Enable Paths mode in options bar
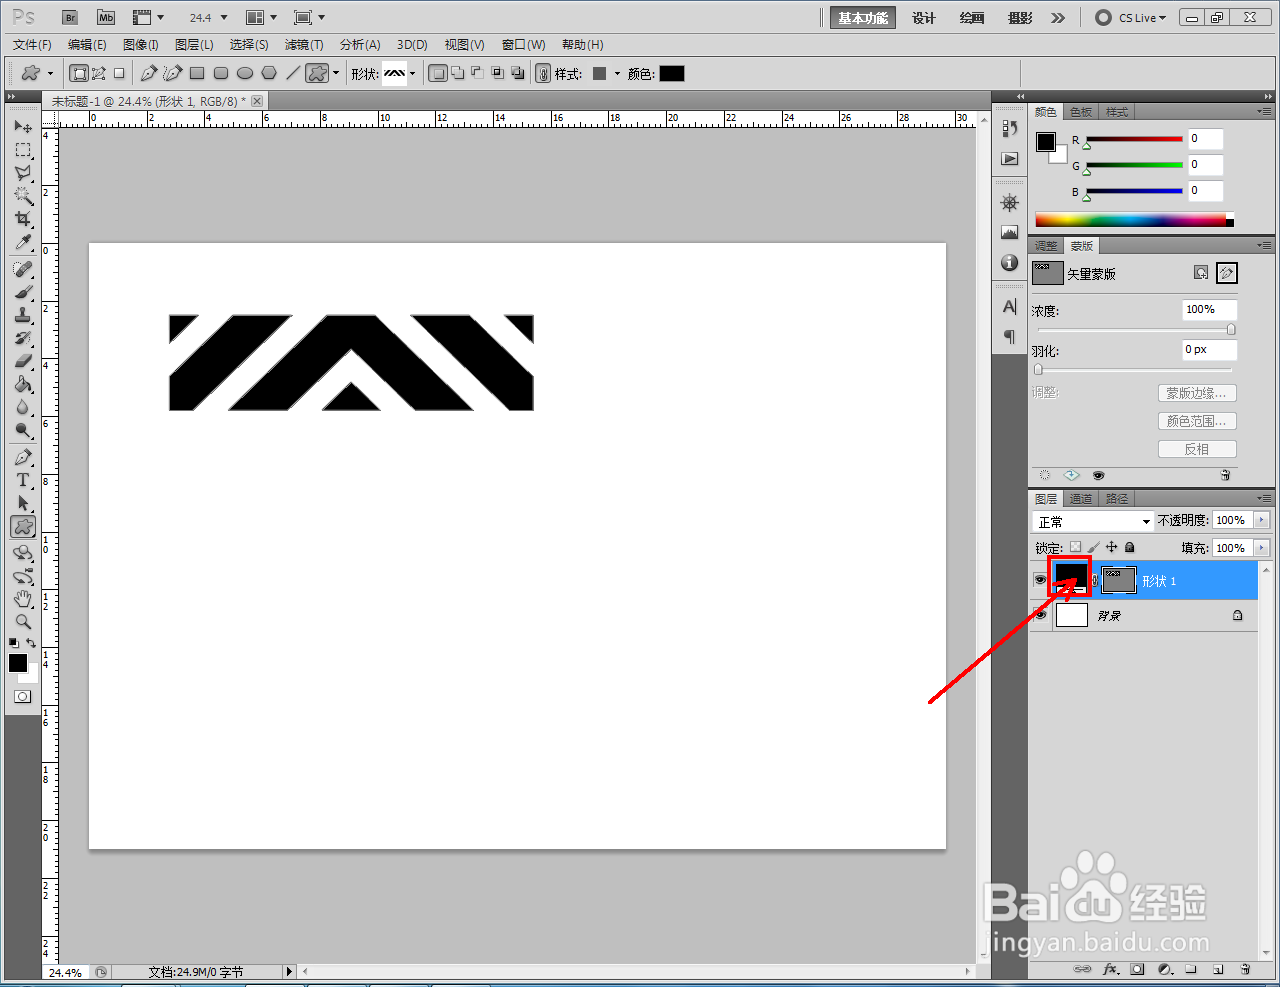This screenshot has height=987, width=1280. [99, 73]
